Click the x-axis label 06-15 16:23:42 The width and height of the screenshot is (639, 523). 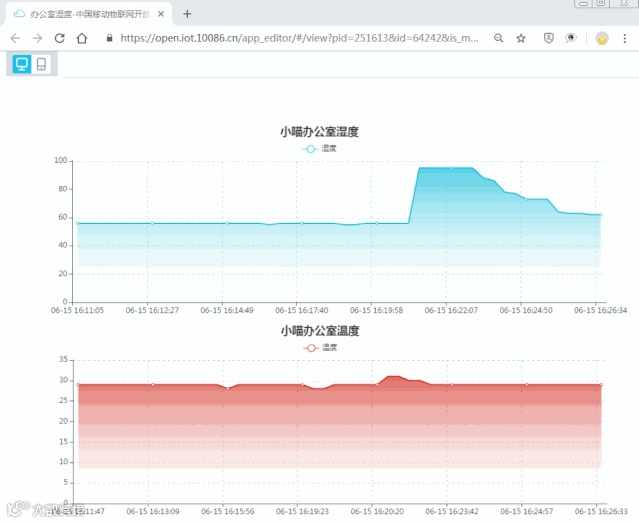[x=452, y=511]
